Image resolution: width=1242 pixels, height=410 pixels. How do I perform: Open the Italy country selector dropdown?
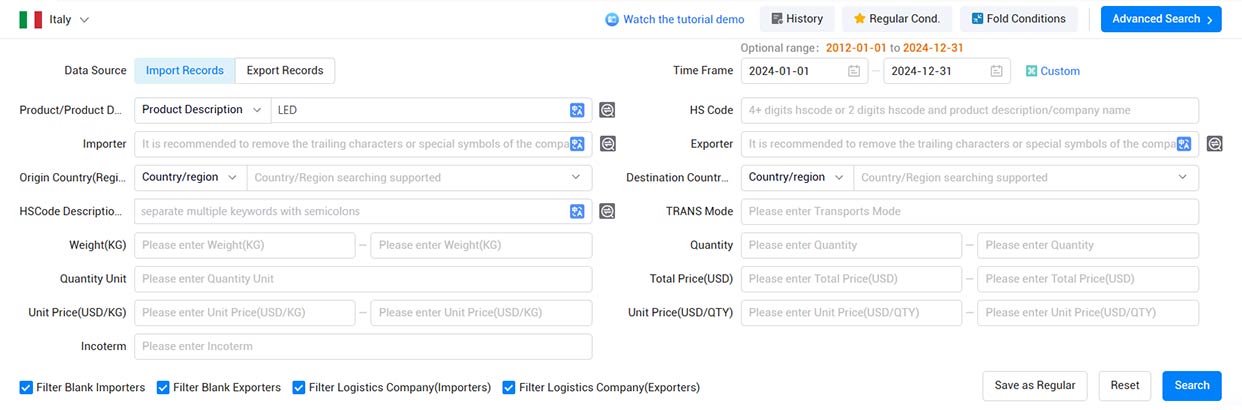55,20
